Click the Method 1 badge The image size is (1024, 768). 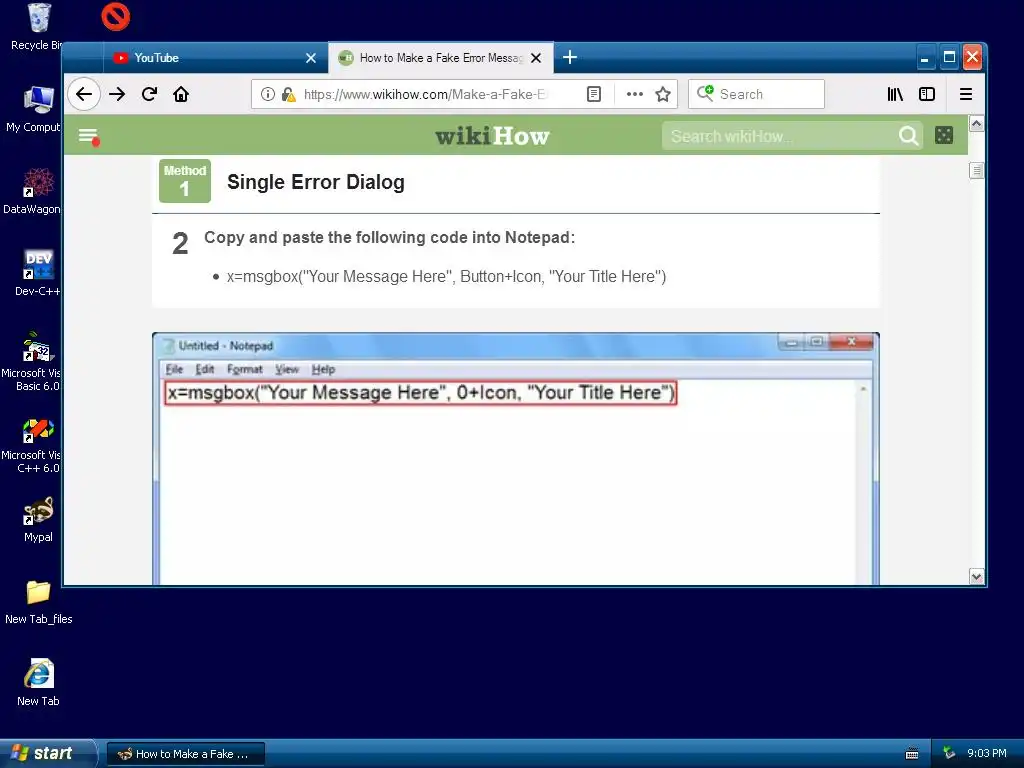pos(185,181)
